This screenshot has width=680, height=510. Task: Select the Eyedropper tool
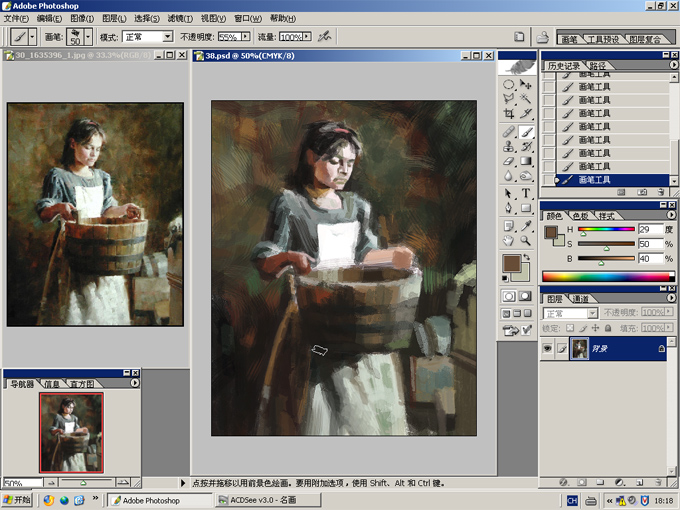526,226
